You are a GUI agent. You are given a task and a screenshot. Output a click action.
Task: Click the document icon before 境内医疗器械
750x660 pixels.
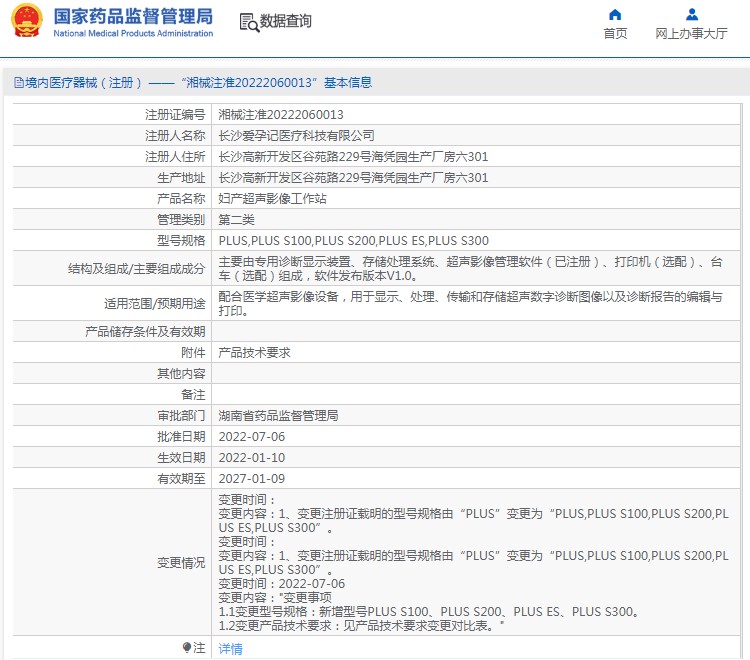[x=19, y=83]
